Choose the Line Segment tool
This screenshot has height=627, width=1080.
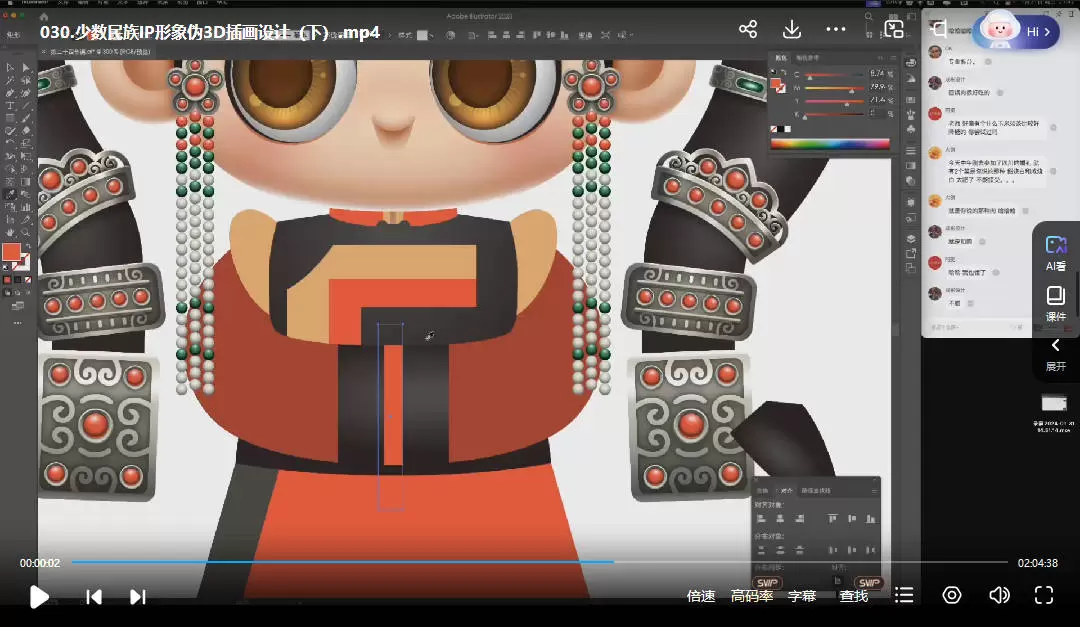[26, 105]
